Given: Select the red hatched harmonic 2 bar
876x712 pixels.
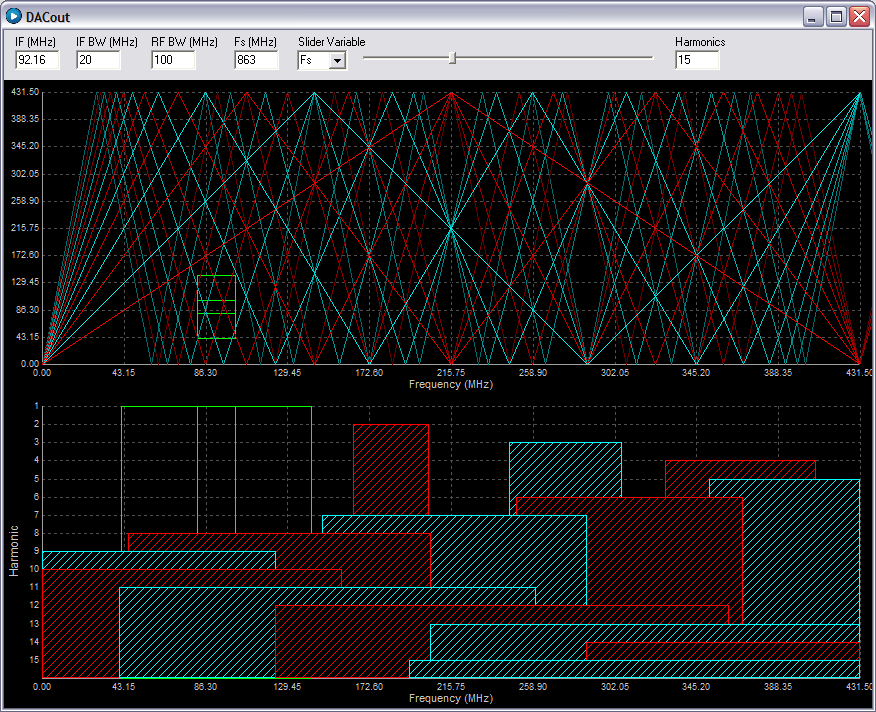Looking at the screenshot, I should click(391, 468).
